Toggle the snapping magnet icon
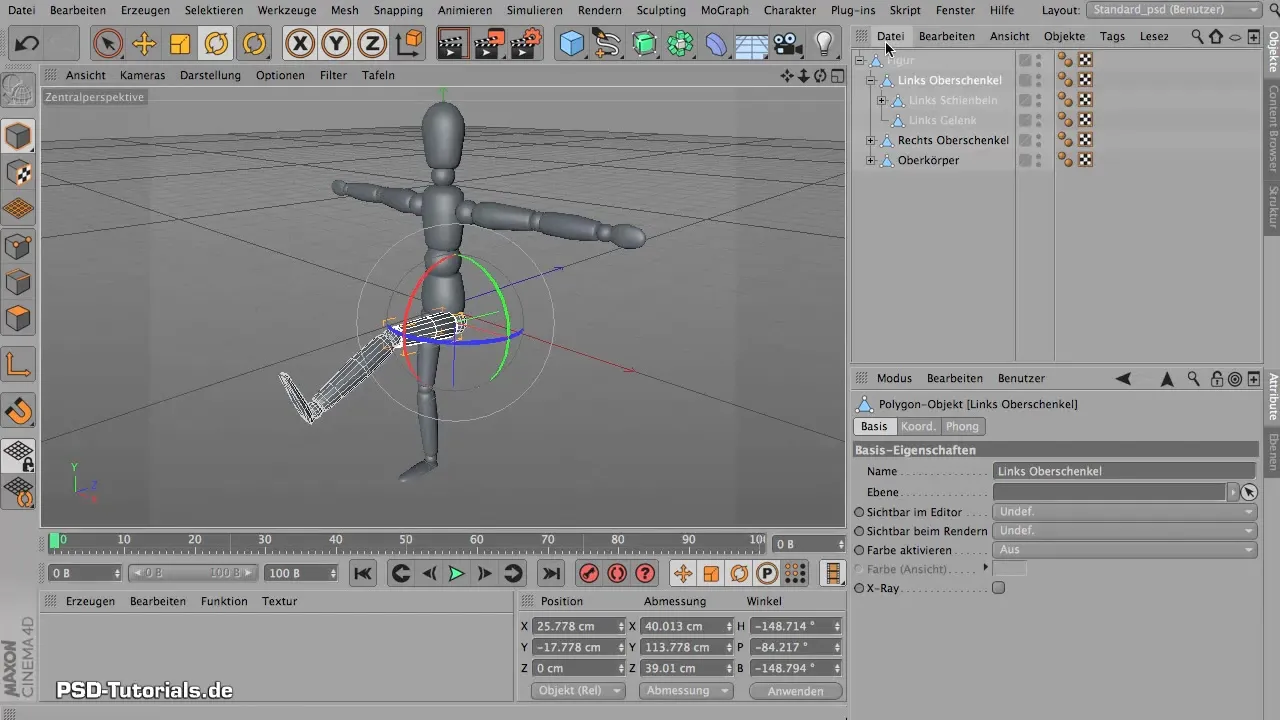 [19, 410]
